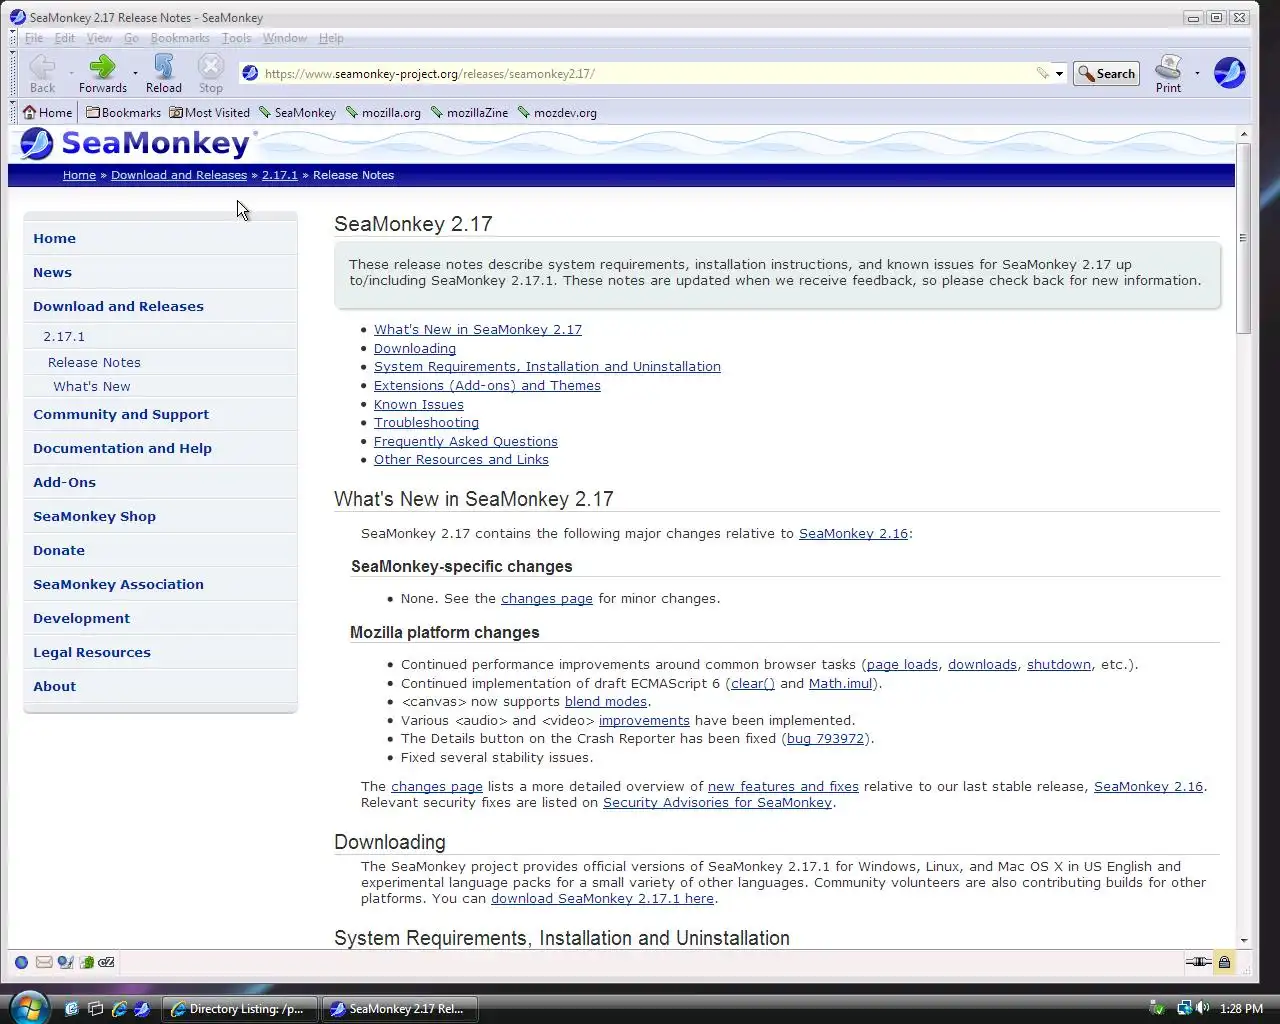Open the URL bar history dropdown
The width and height of the screenshot is (1280, 1024).
coord(1059,73)
